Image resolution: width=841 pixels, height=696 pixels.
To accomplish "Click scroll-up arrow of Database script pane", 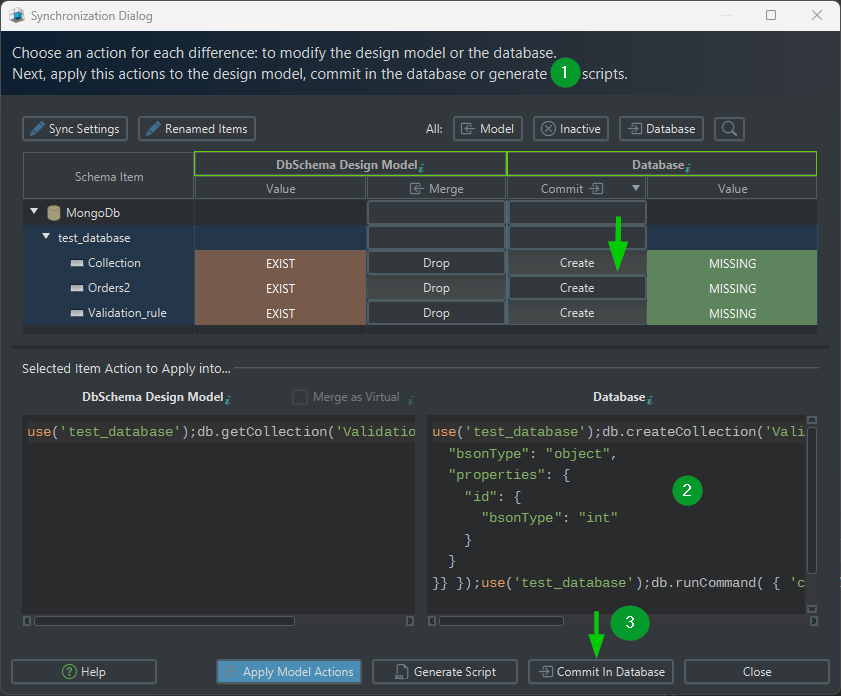I will point(812,420).
